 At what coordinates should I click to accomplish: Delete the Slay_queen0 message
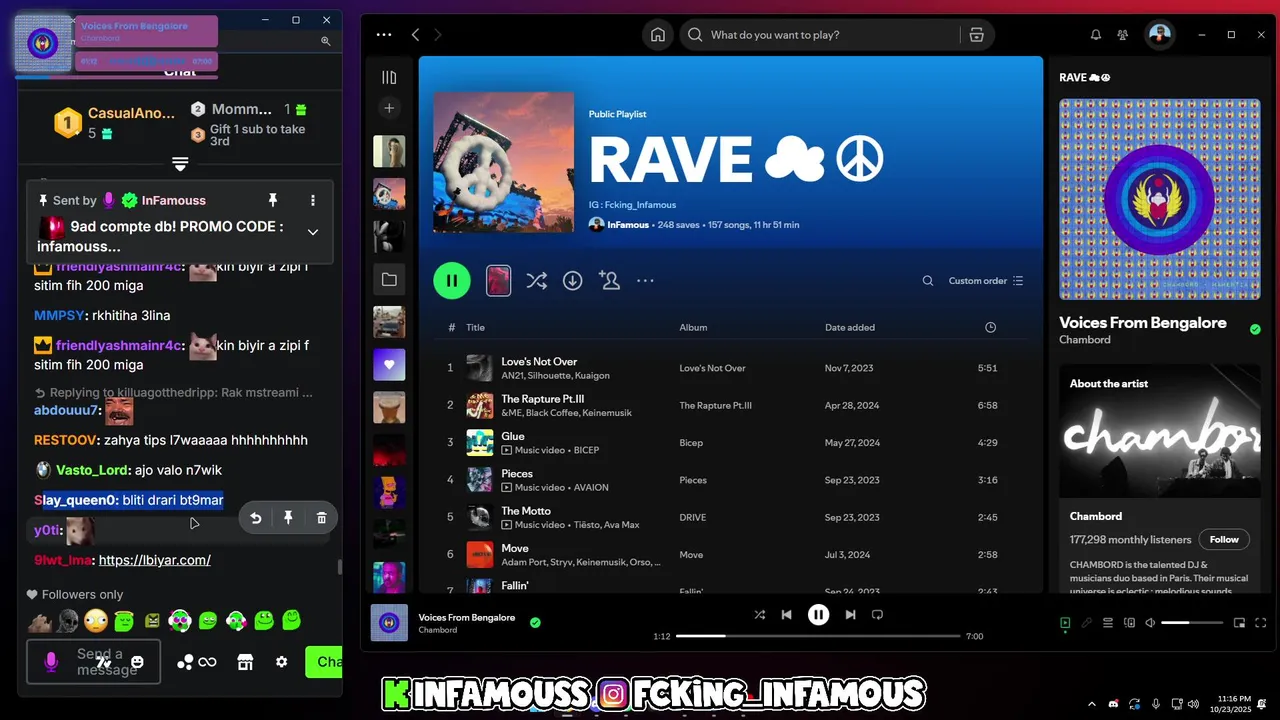tap(321, 518)
